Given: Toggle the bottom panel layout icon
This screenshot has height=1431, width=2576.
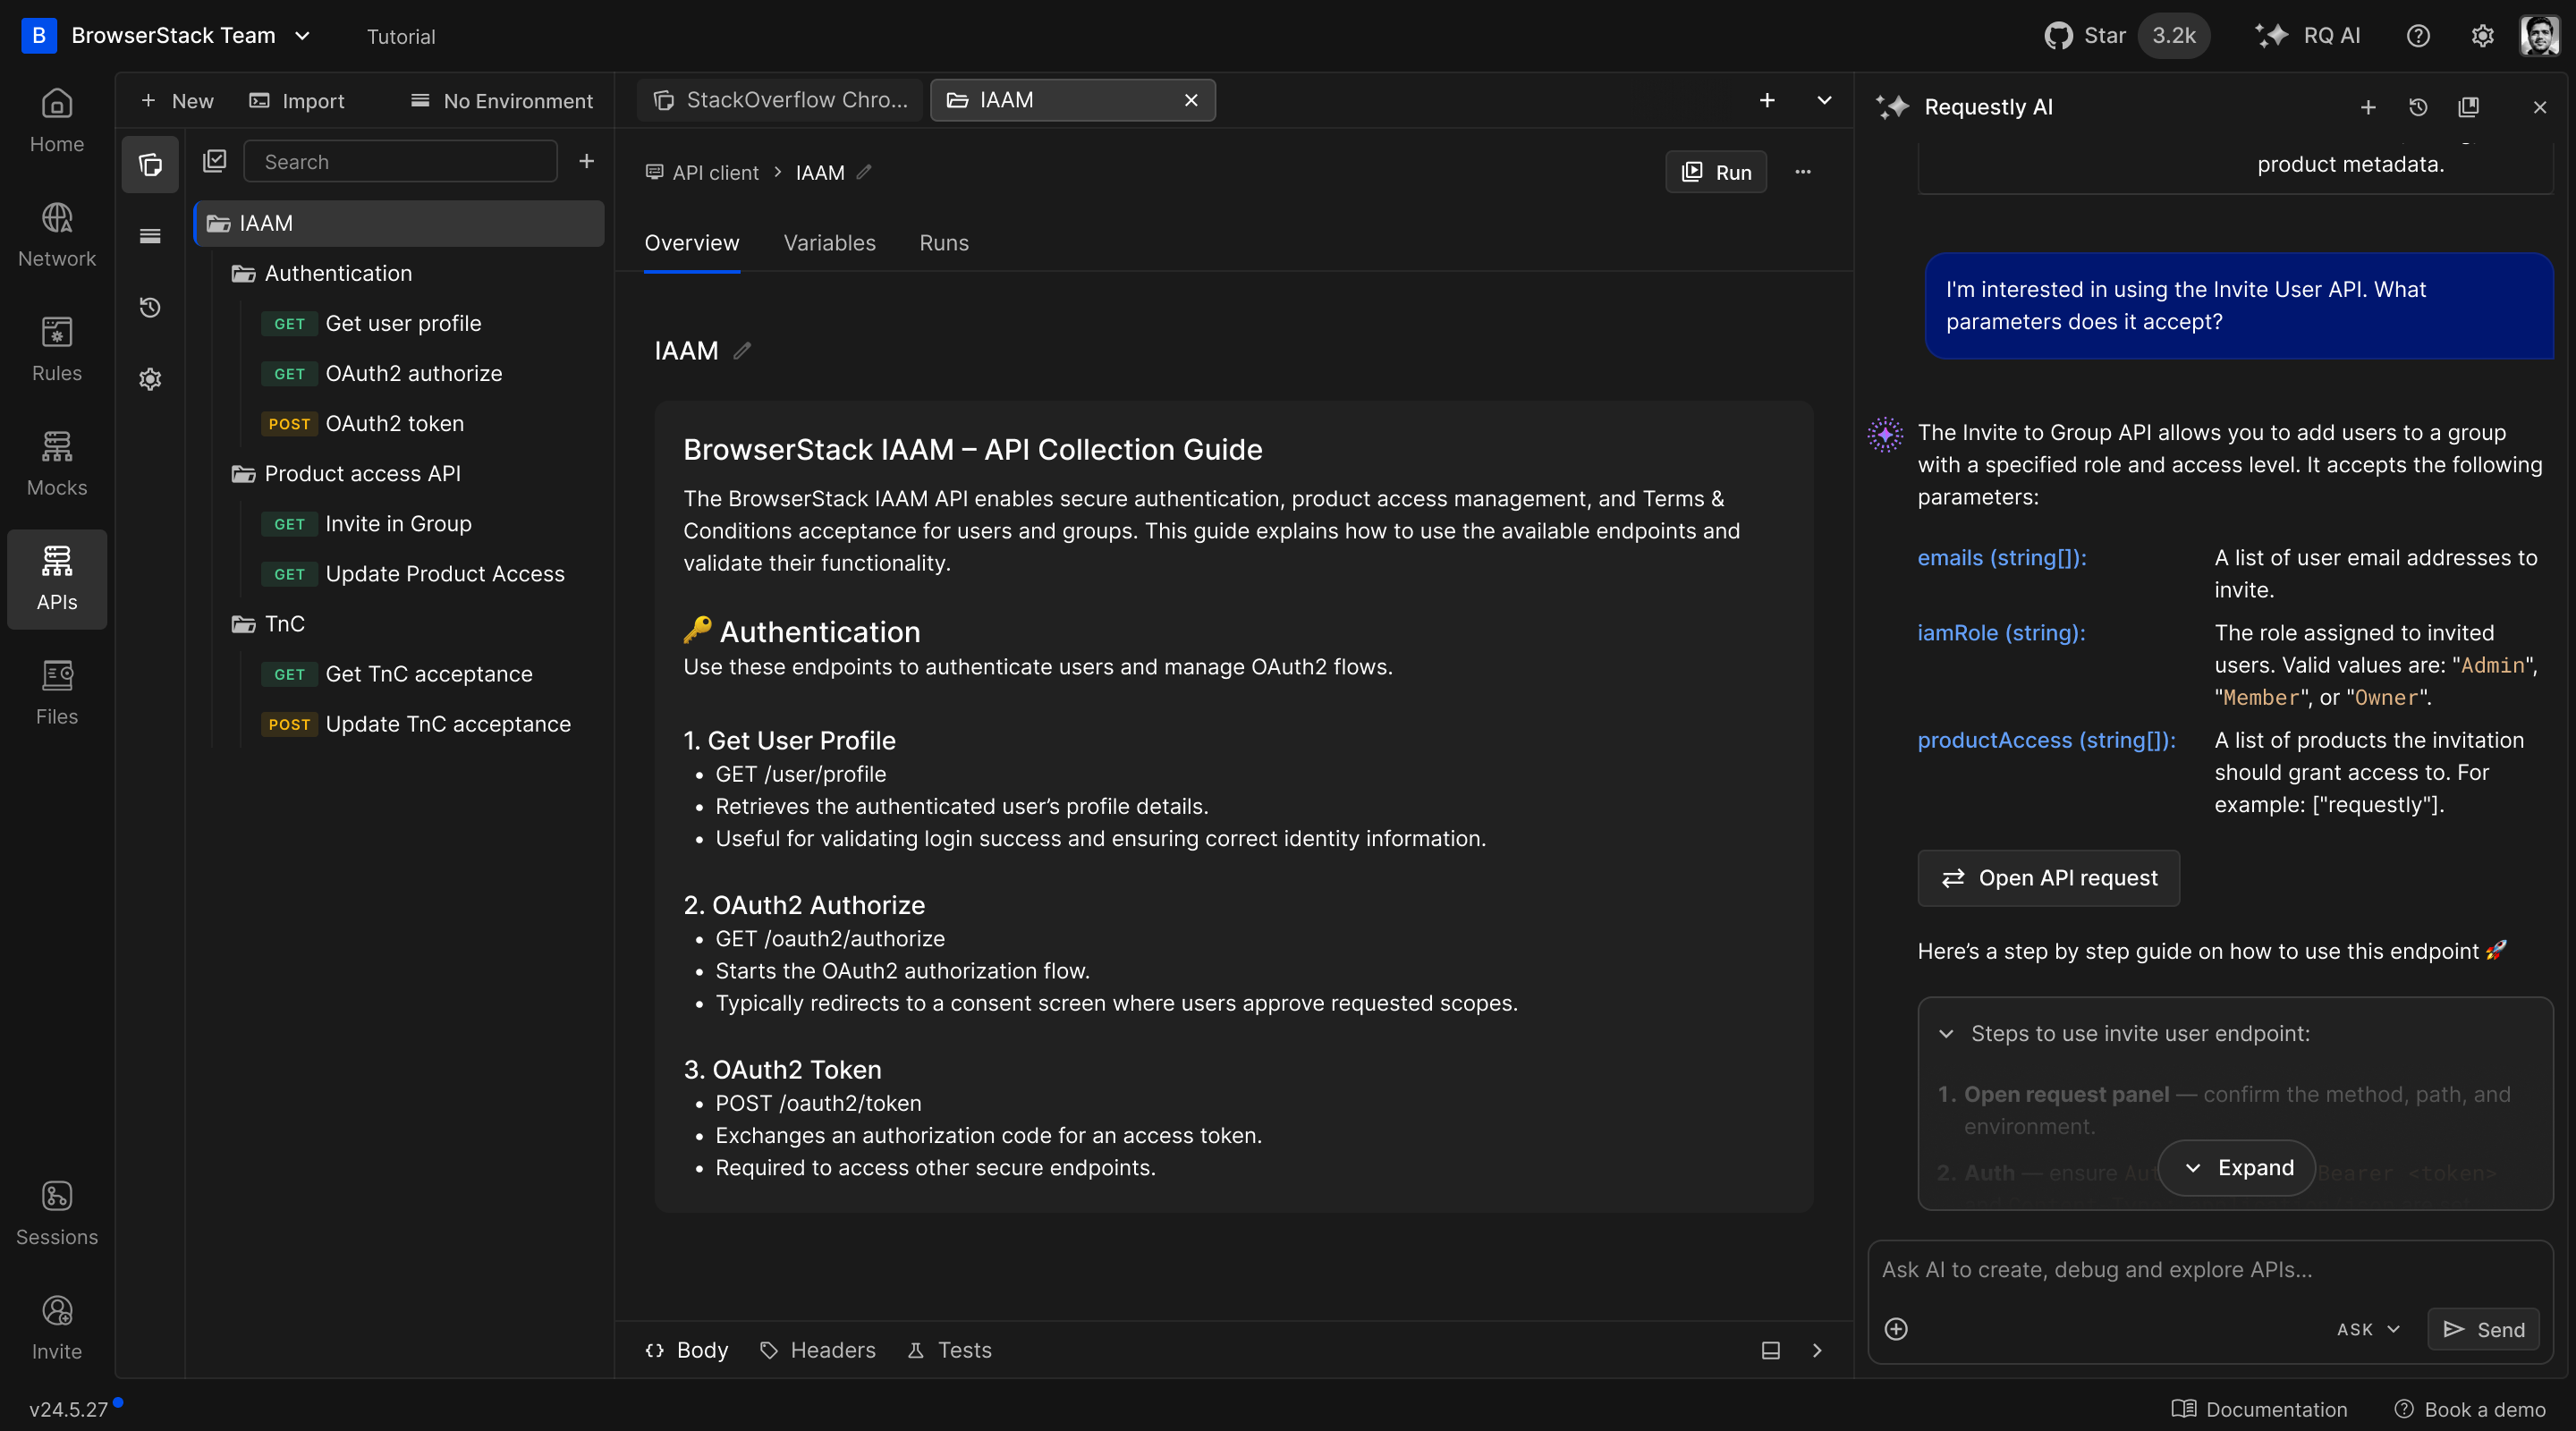Looking at the screenshot, I should pyautogui.click(x=1771, y=1350).
